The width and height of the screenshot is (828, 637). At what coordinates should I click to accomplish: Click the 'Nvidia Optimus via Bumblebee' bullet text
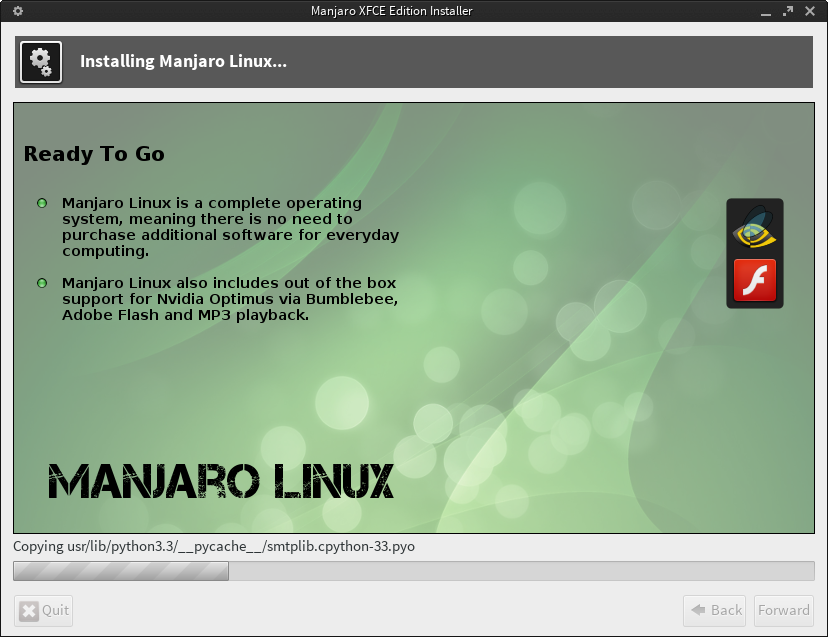(x=230, y=299)
